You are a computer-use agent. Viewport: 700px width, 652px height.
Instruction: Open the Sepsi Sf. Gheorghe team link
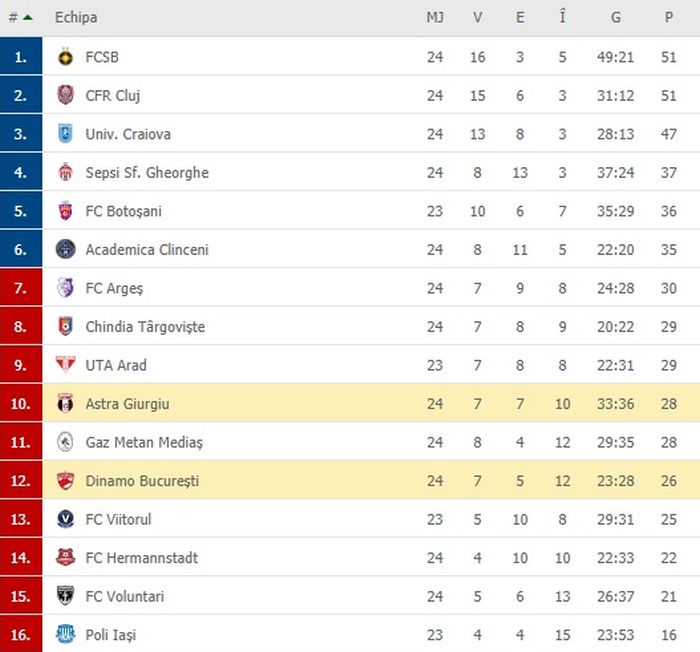[x=147, y=173]
